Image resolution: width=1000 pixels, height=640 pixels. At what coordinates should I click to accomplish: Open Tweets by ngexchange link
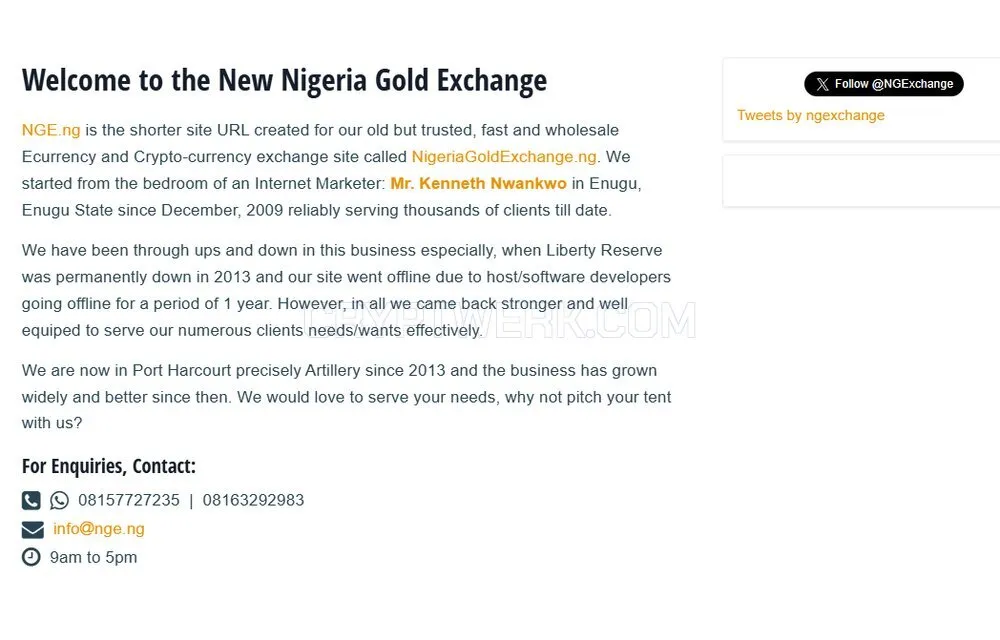tap(811, 115)
